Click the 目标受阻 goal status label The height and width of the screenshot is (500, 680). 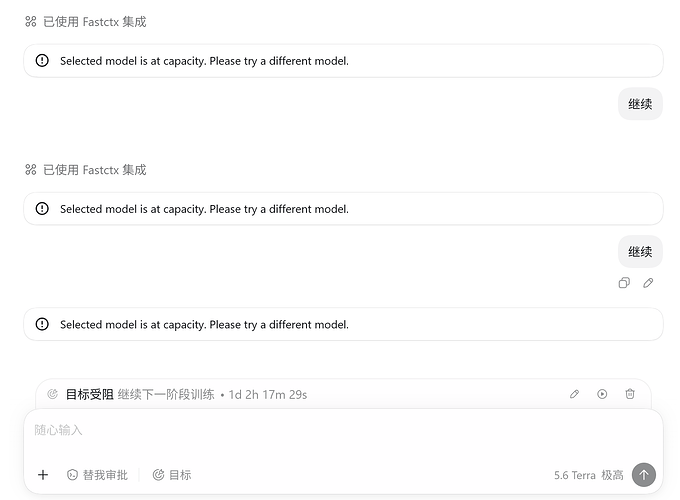coord(89,395)
